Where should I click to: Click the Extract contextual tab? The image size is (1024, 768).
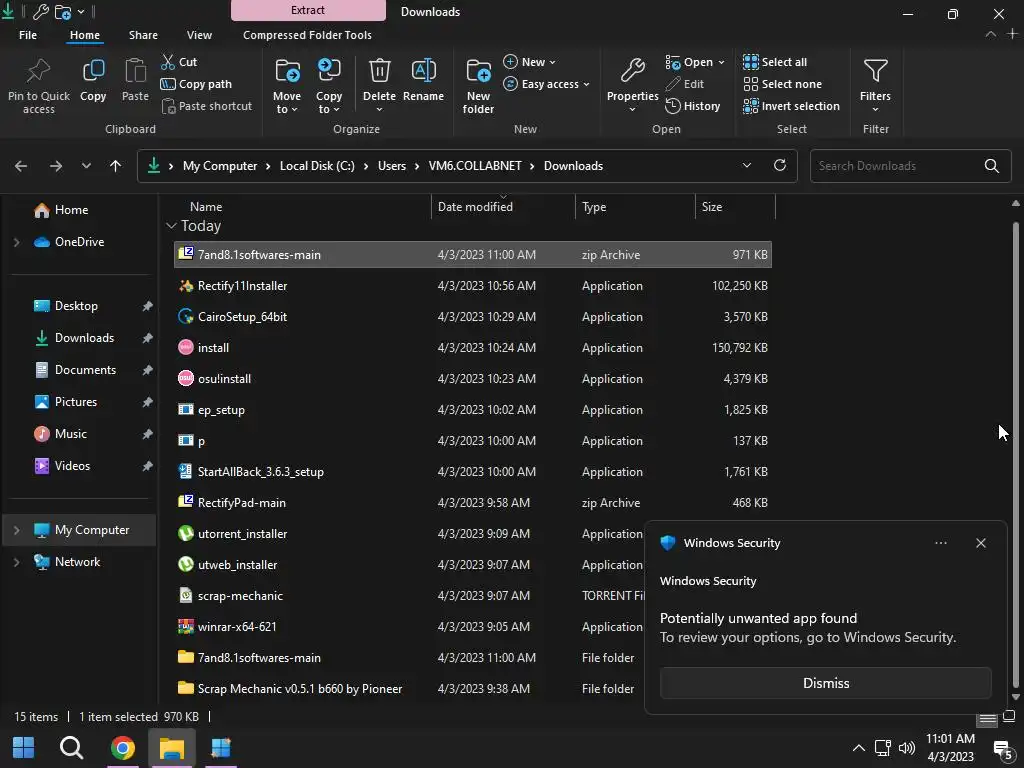pyautogui.click(x=308, y=10)
